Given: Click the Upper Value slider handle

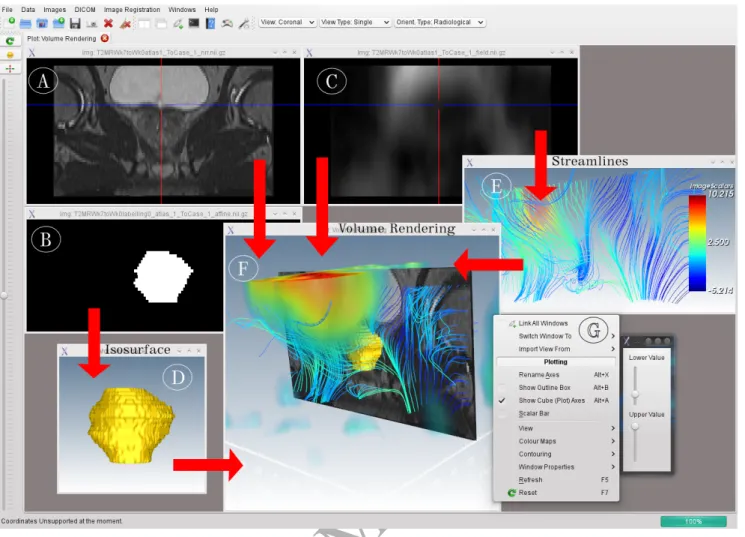Looking at the screenshot, I should click(635, 427).
